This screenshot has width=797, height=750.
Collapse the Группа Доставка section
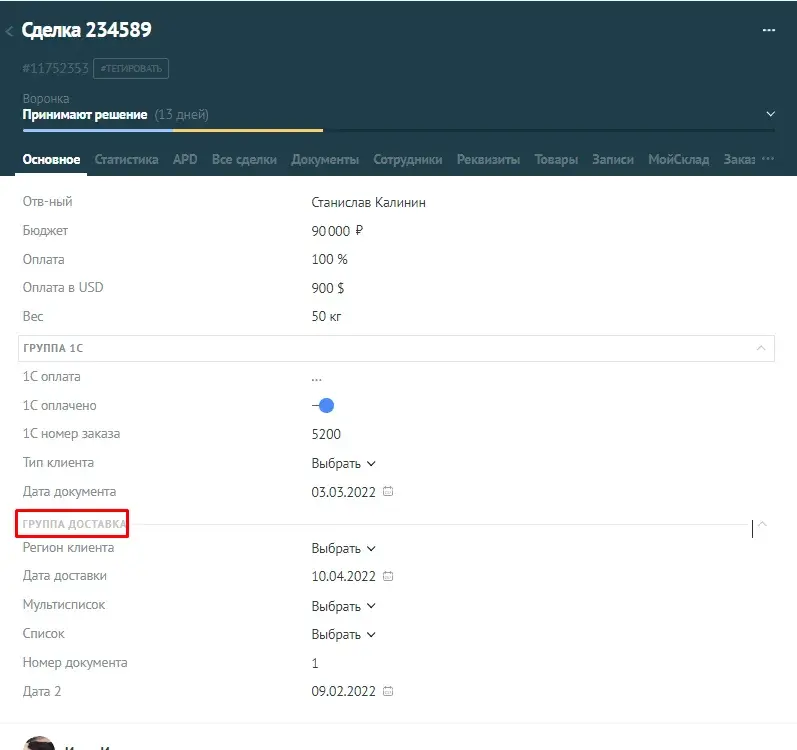(762, 524)
